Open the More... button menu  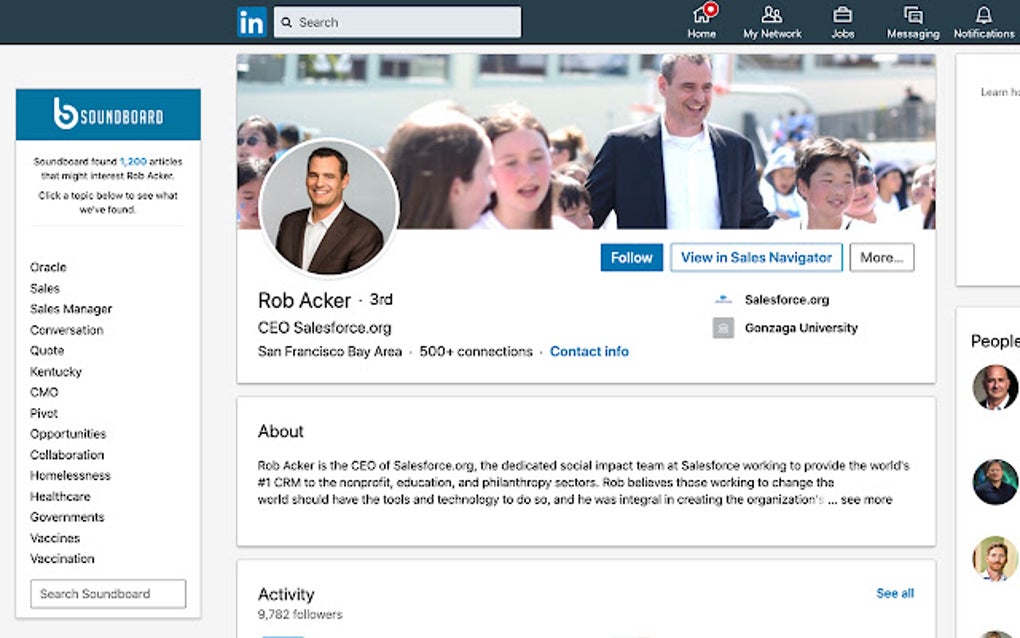click(881, 258)
